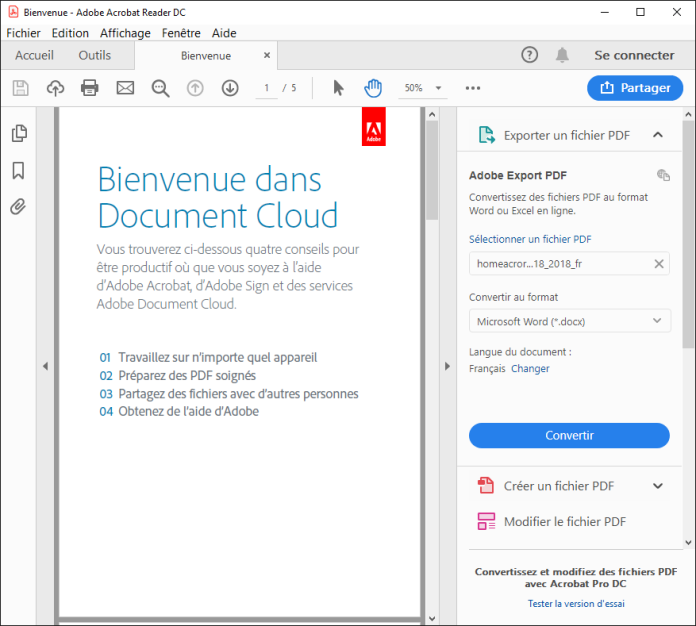This screenshot has height=626, width=696.
Task: Open the Fichier menu
Action: (x=23, y=33)
